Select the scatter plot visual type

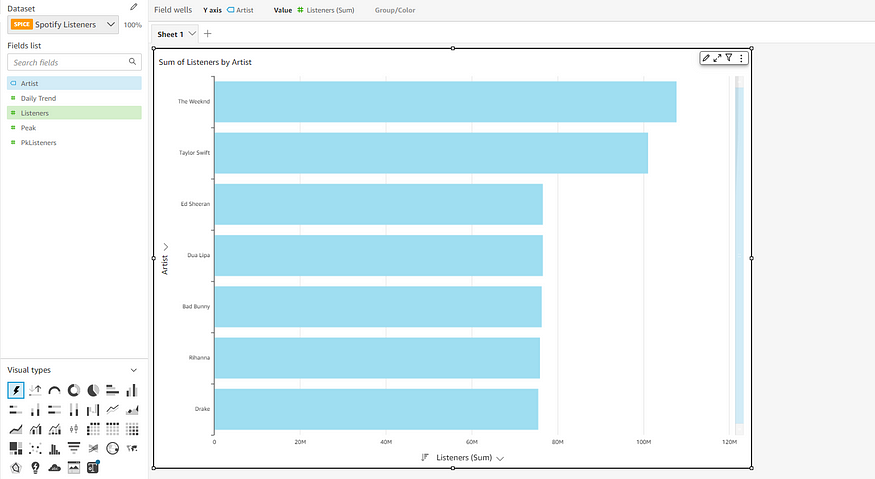coord(35,448)
